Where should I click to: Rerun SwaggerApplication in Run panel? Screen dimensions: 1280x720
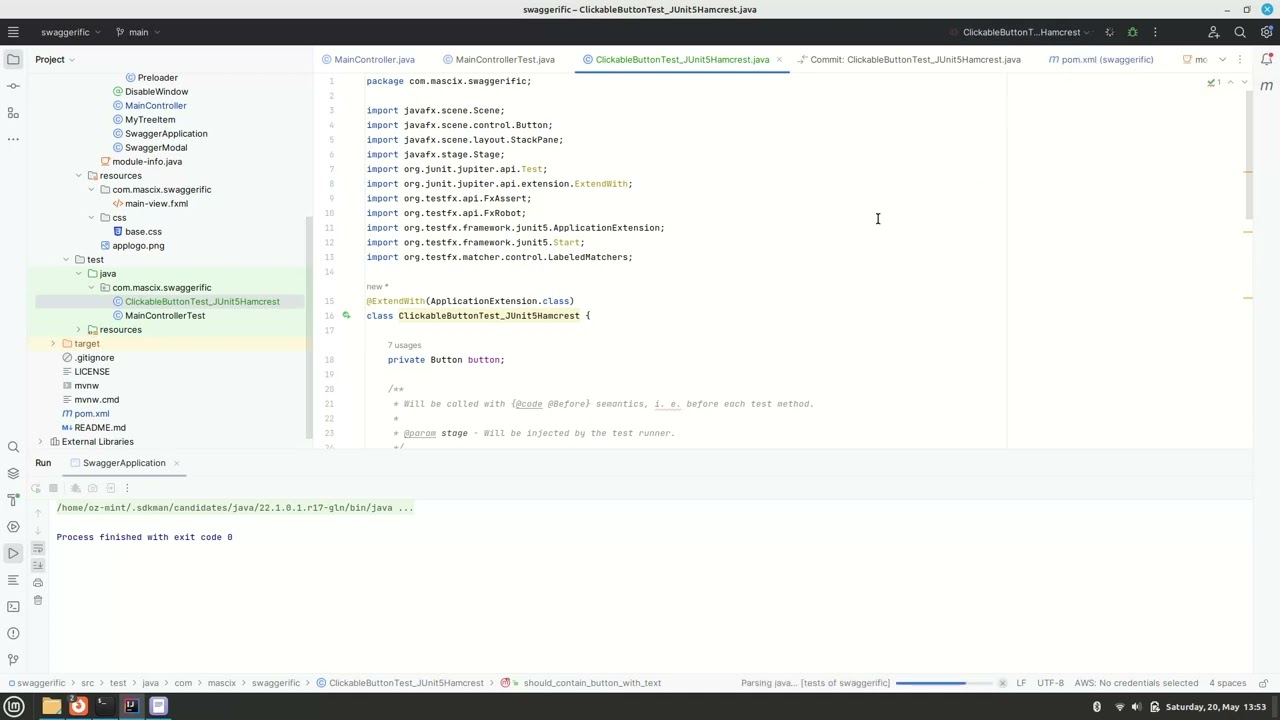(36, 488)
